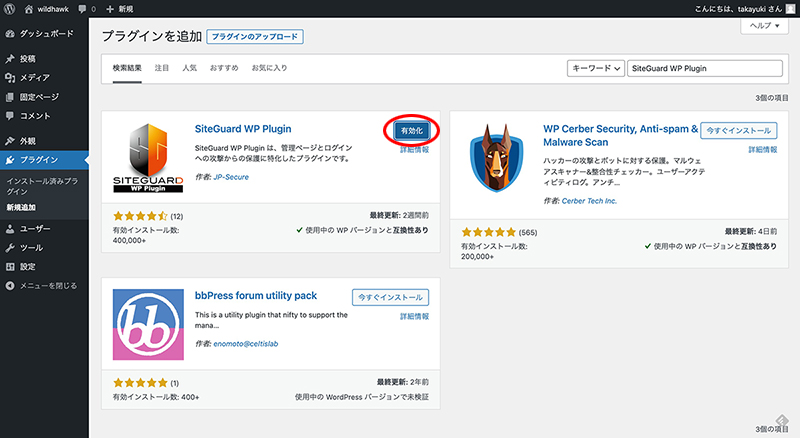
Task: Activate SiteGuard with the 有効化 button
Action: [x=410, y=131]
